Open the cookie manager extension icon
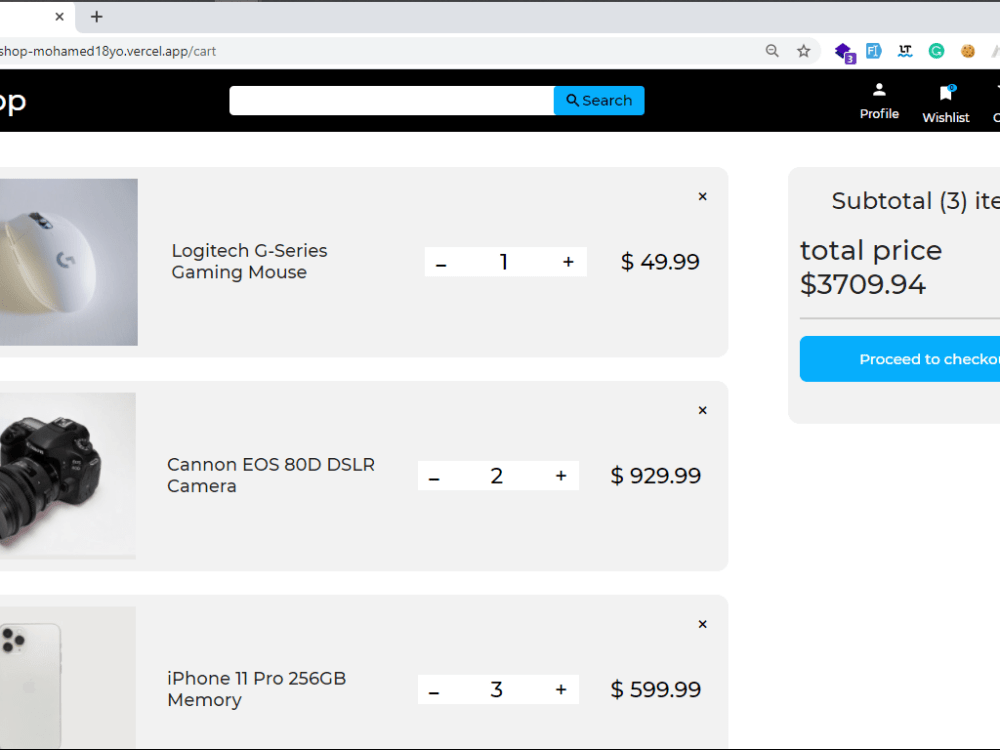 click(966, 51)
